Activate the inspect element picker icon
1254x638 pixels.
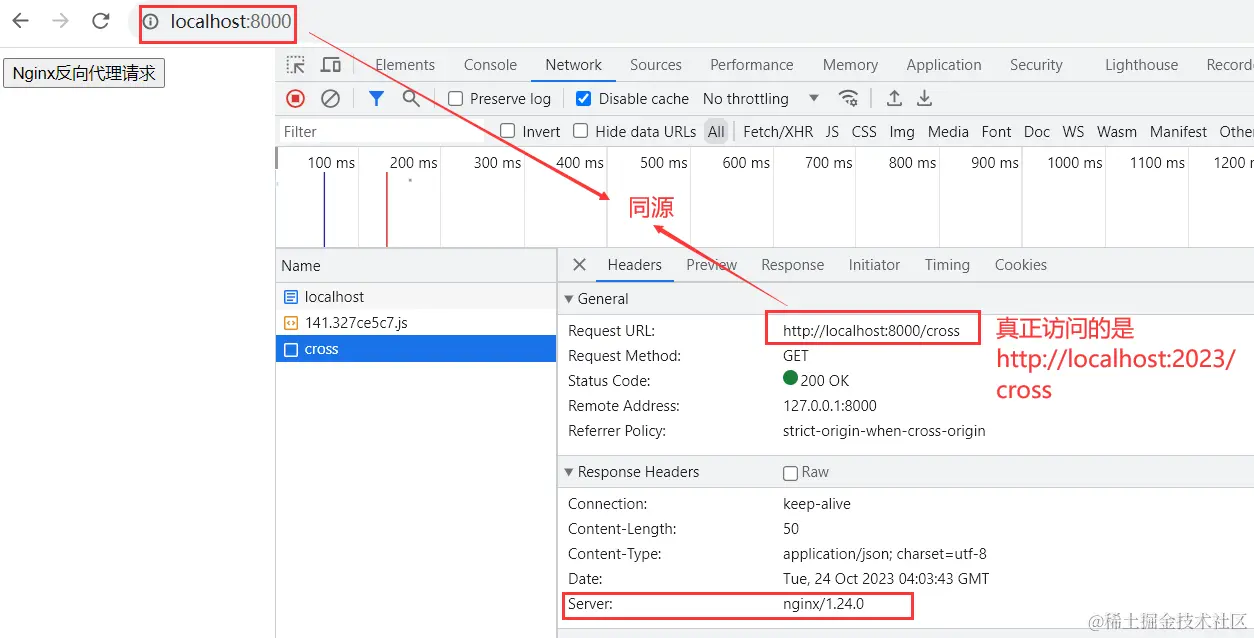pyautogui.click(x=296, y=65)
